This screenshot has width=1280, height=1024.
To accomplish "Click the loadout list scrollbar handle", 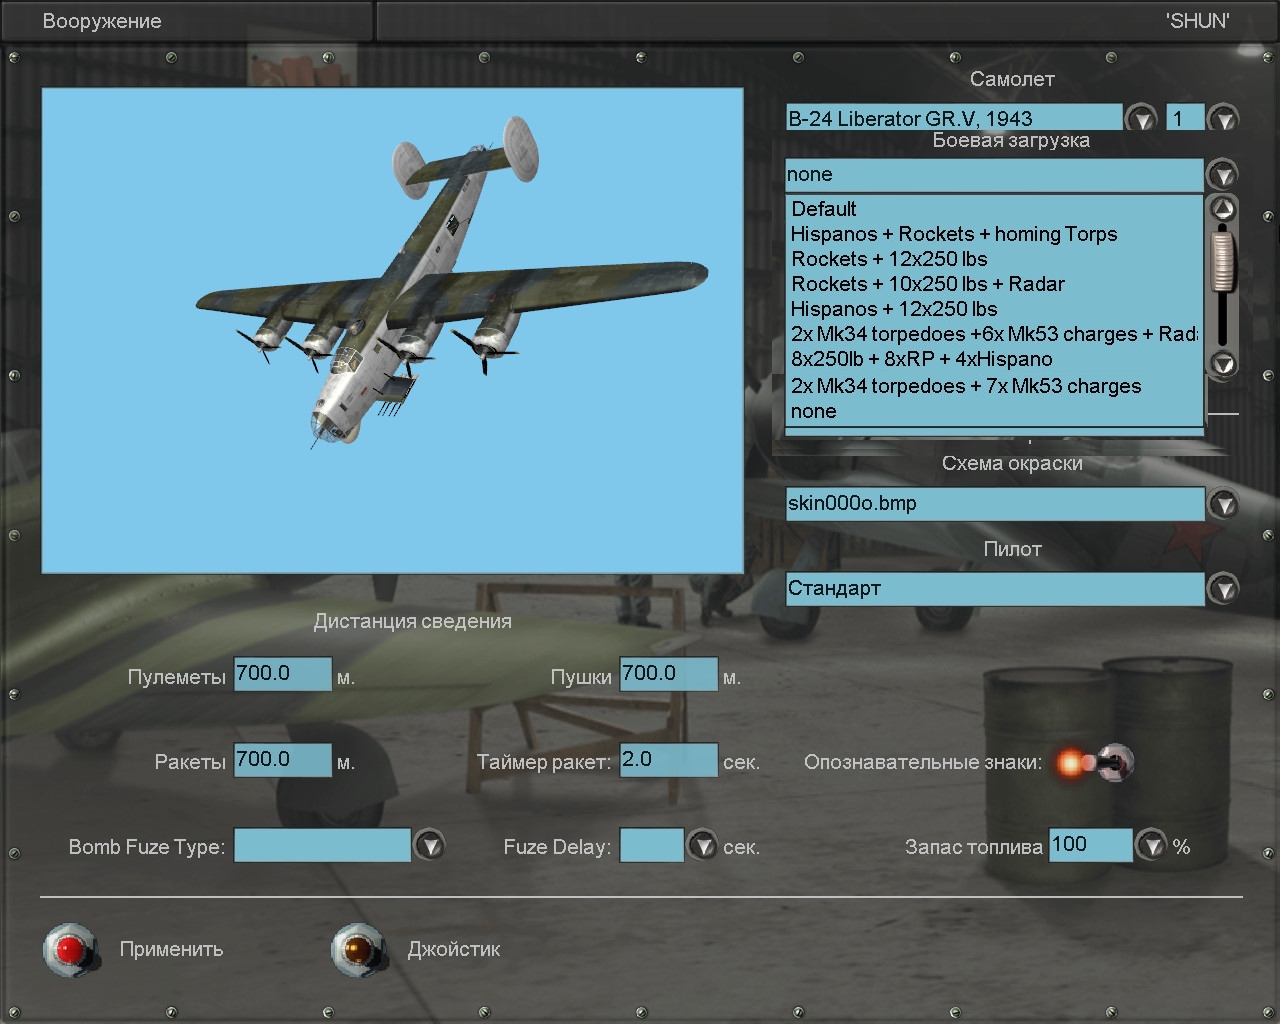I will (x=1222, y=260).
